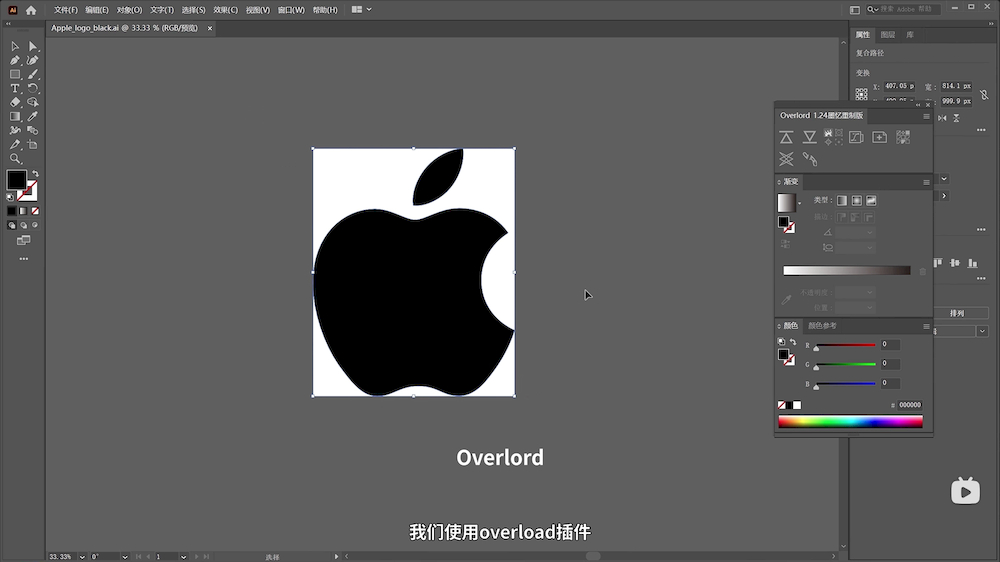Select the Direct Selection tool
Screen dimensions: 1000x562
point(33,47)
